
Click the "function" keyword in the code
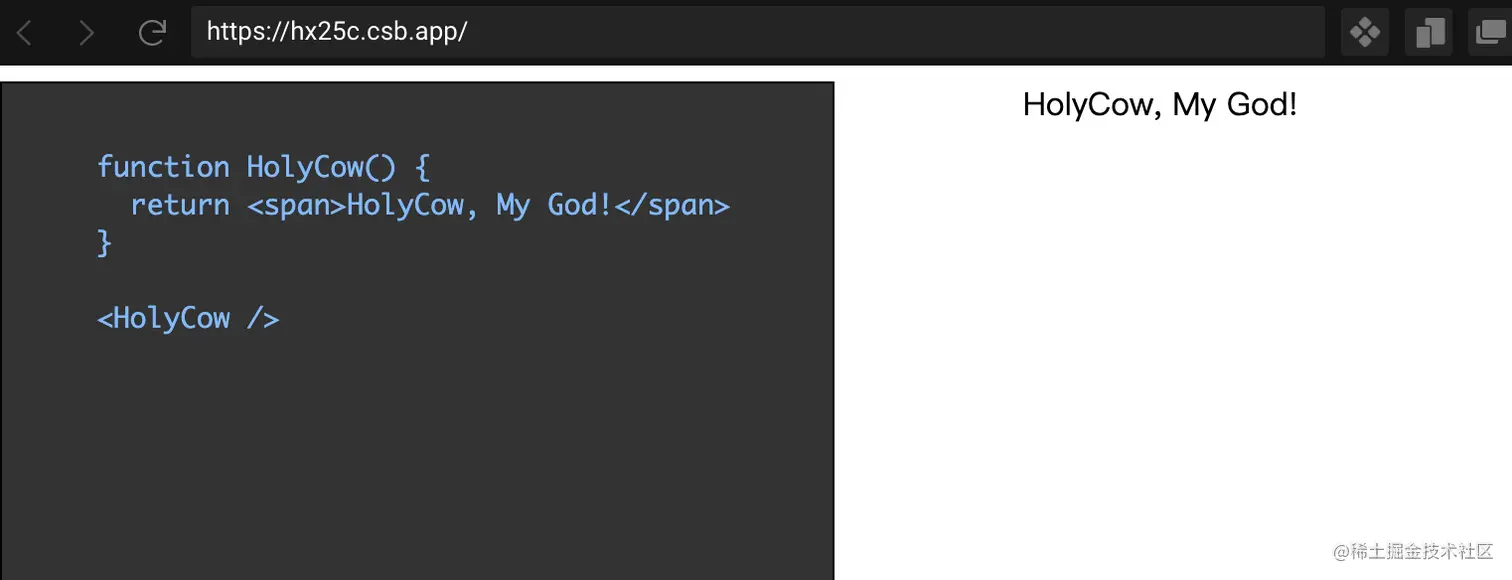tap(163, 166)
